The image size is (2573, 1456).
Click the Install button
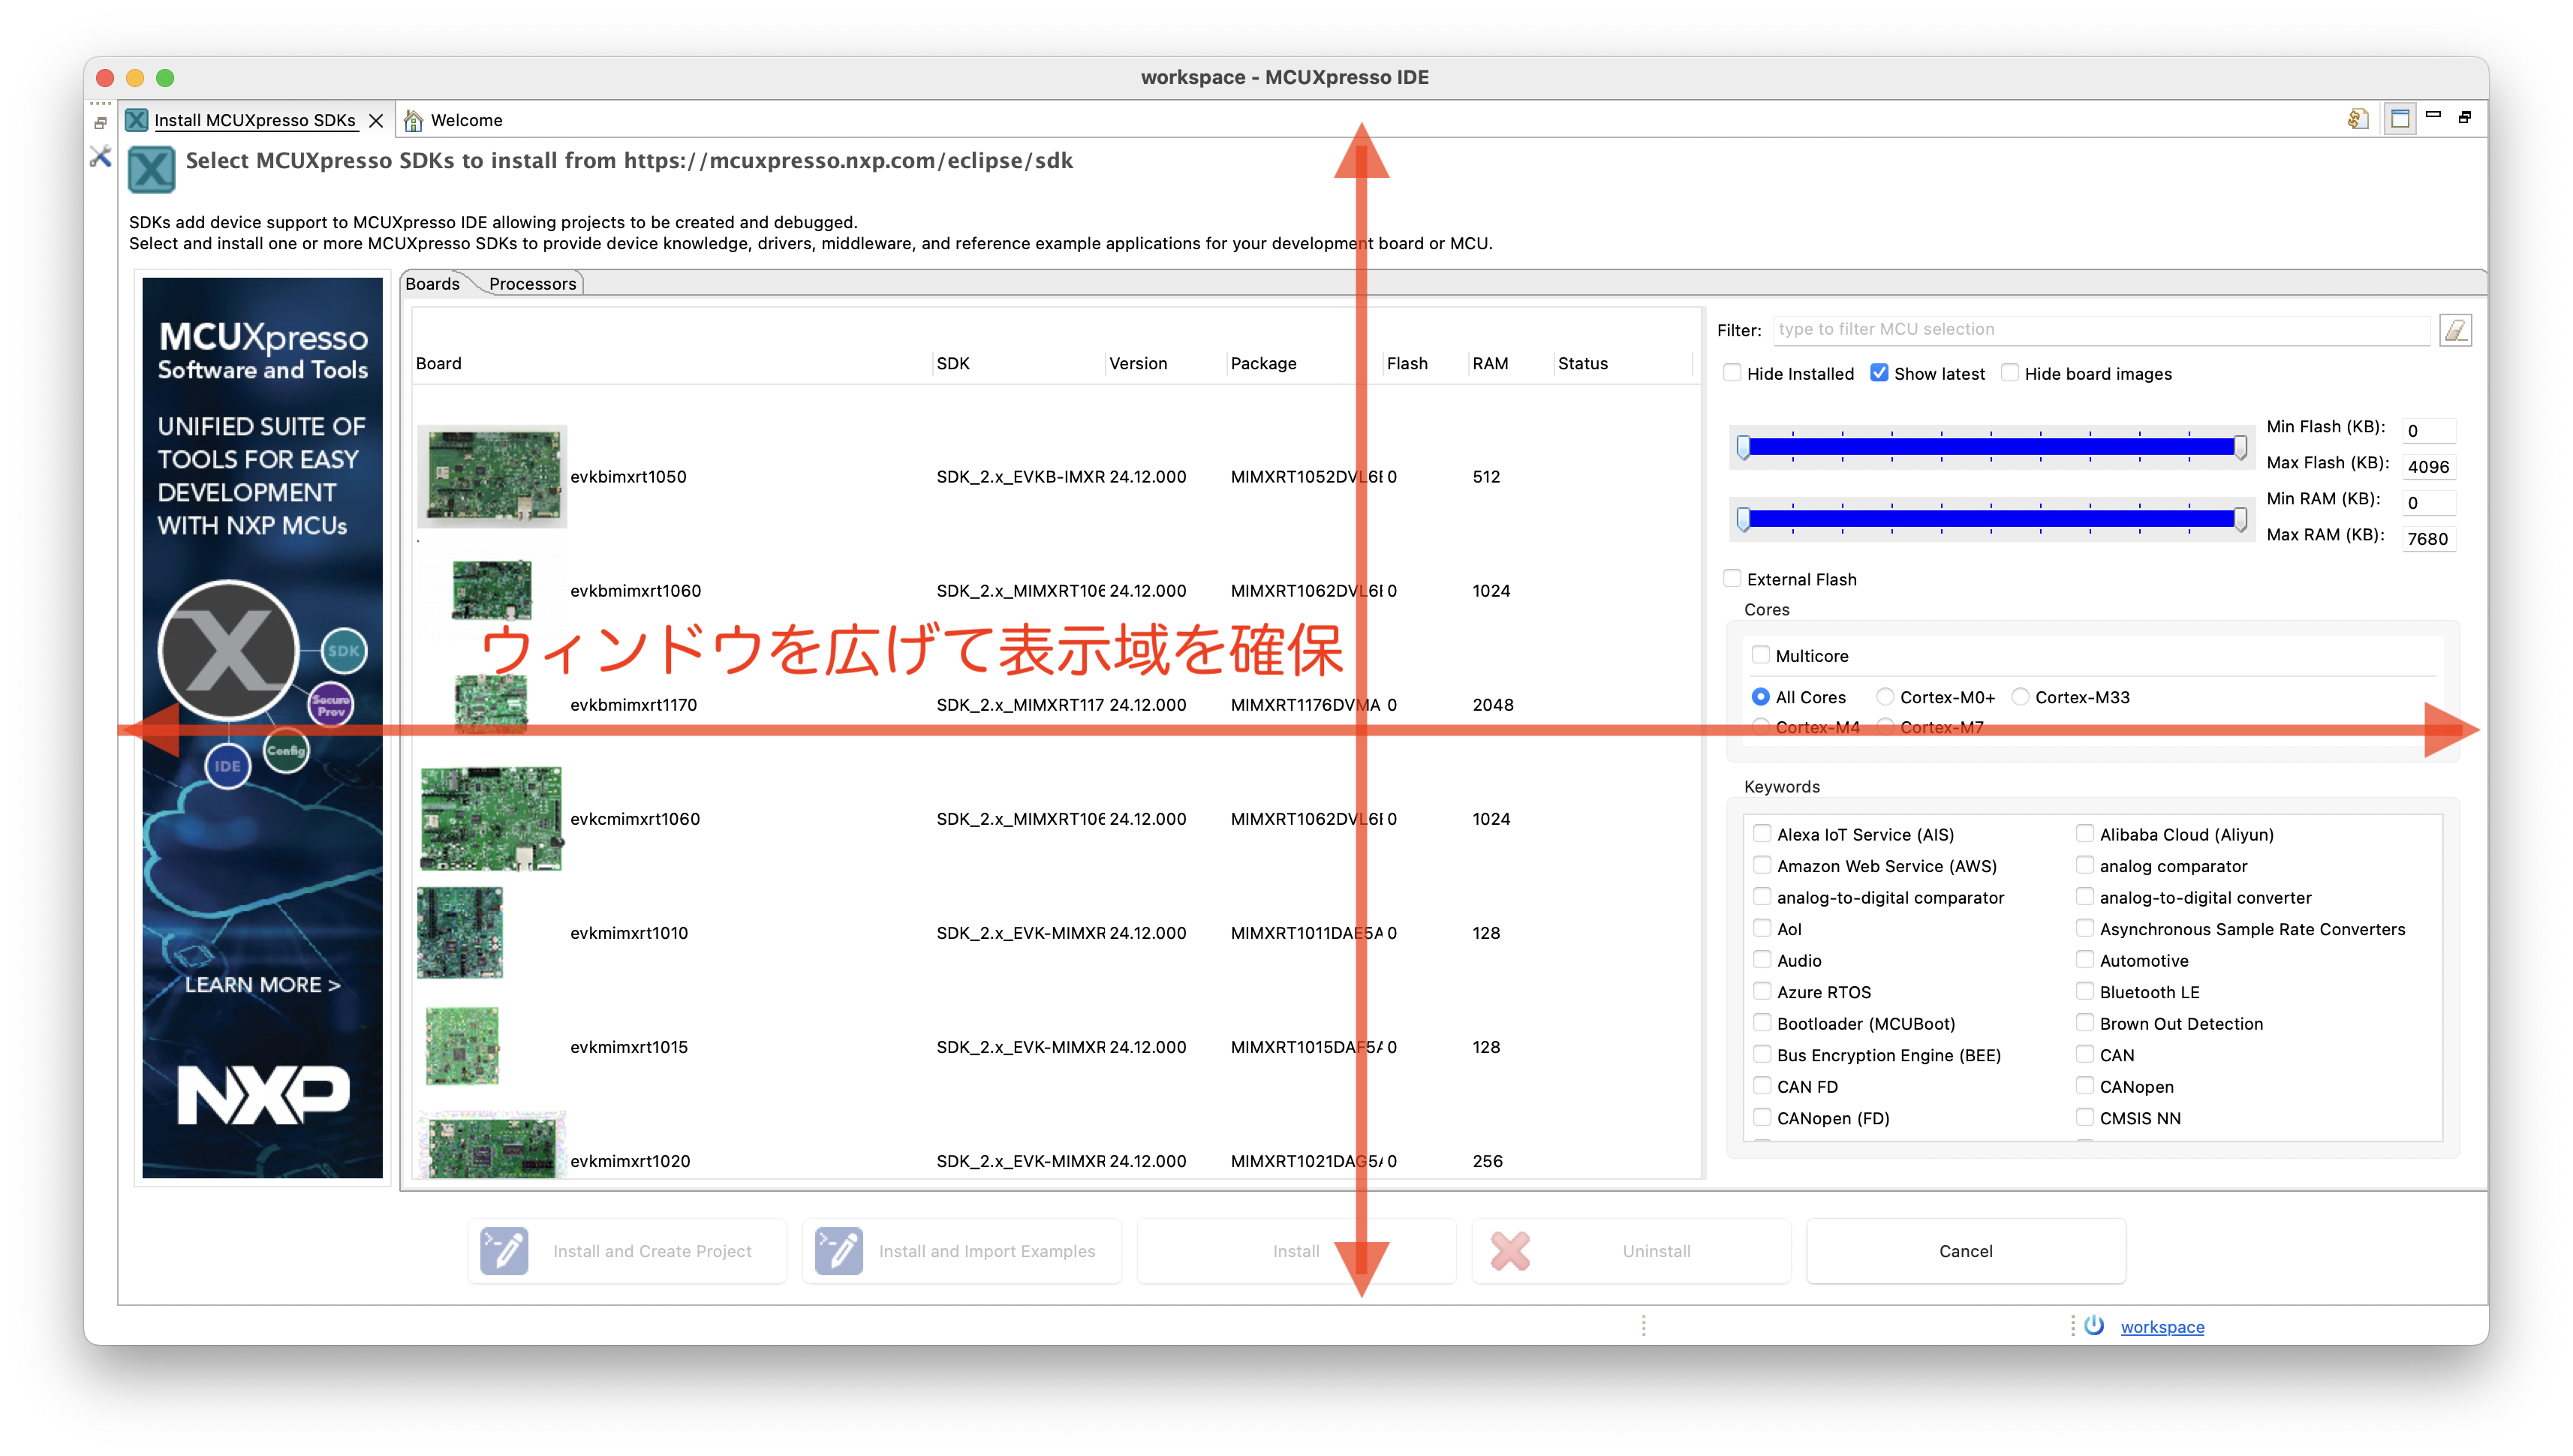coord(1296,1251)
